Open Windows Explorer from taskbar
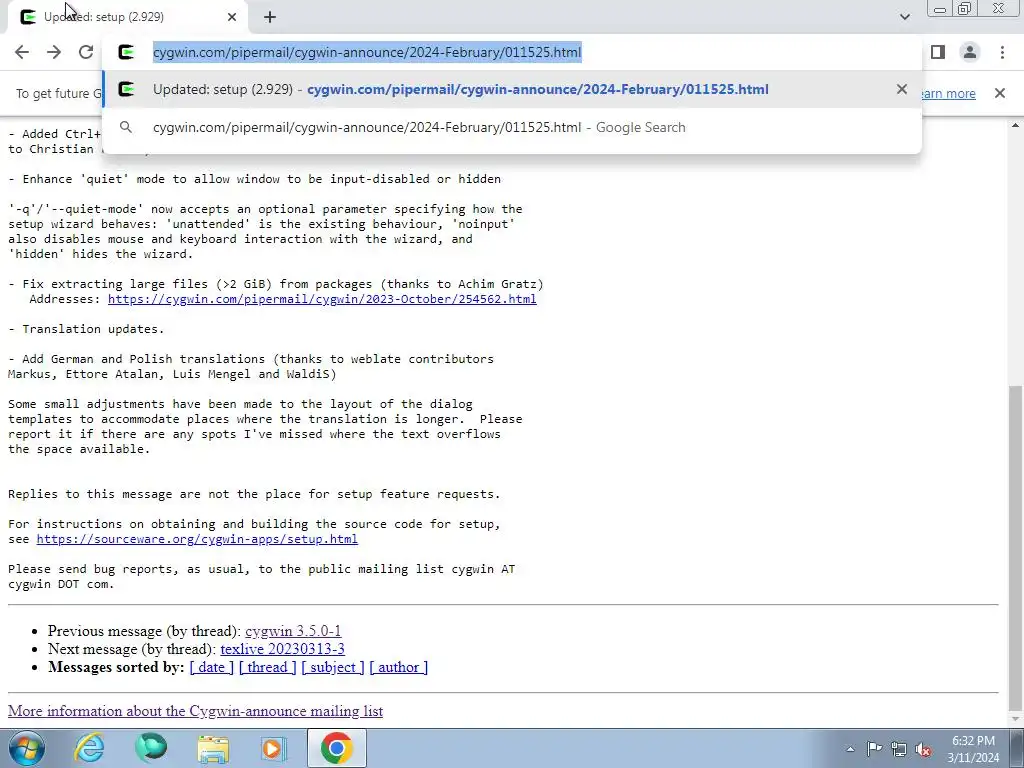This screenshot has height=768, width=1024. [213, 748]
